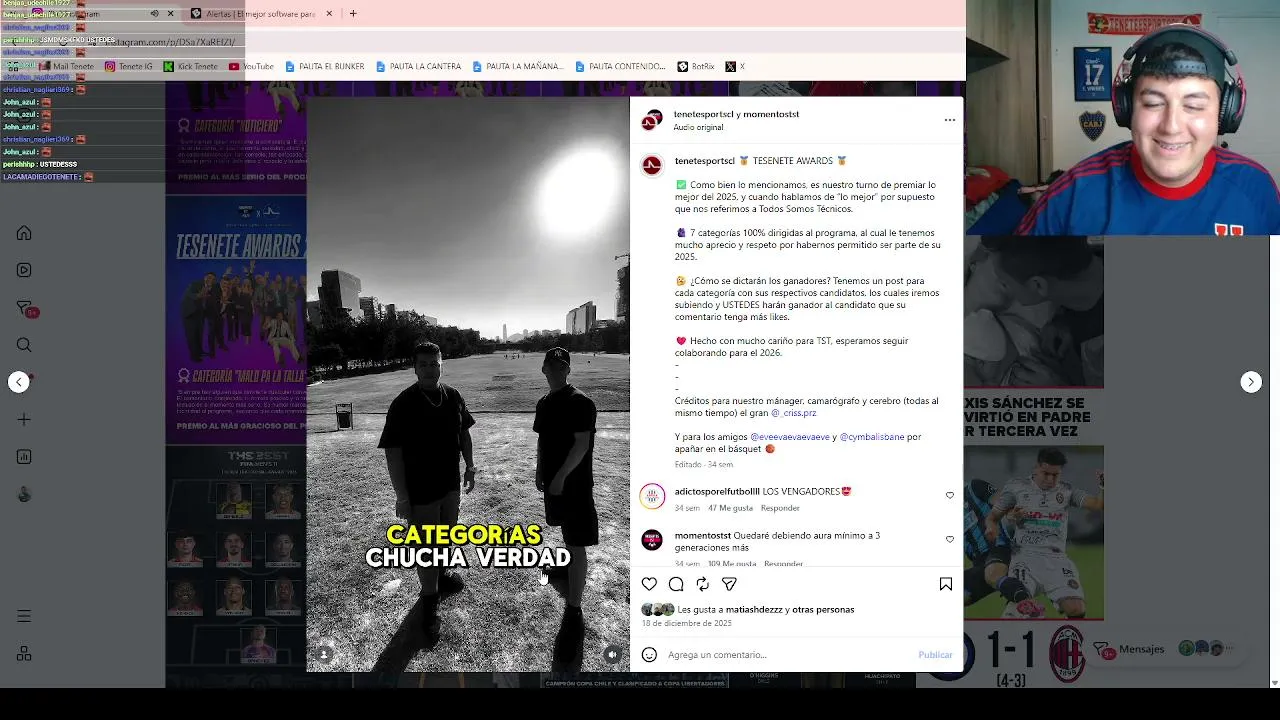
Task: Open Reels in Instagram sidebar
Action: click(24, 270)
